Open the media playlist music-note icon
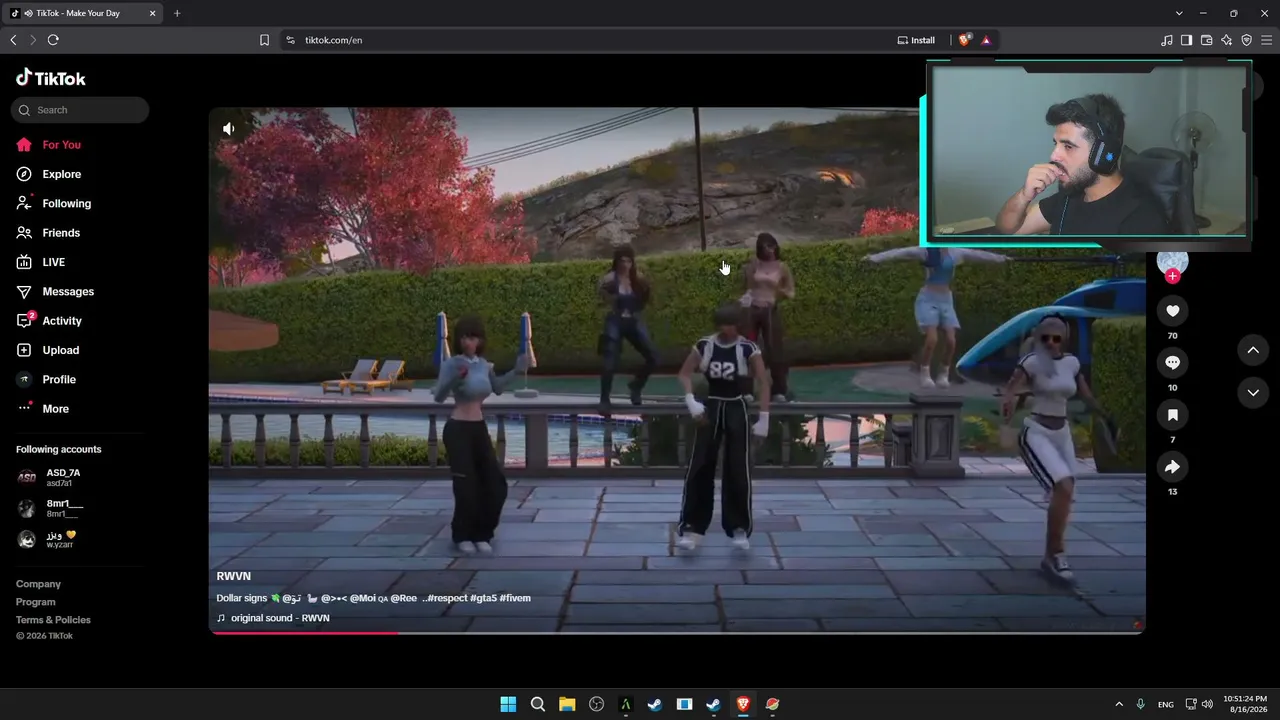This screenshot has height=720, width=1280. click(1167, 40)
